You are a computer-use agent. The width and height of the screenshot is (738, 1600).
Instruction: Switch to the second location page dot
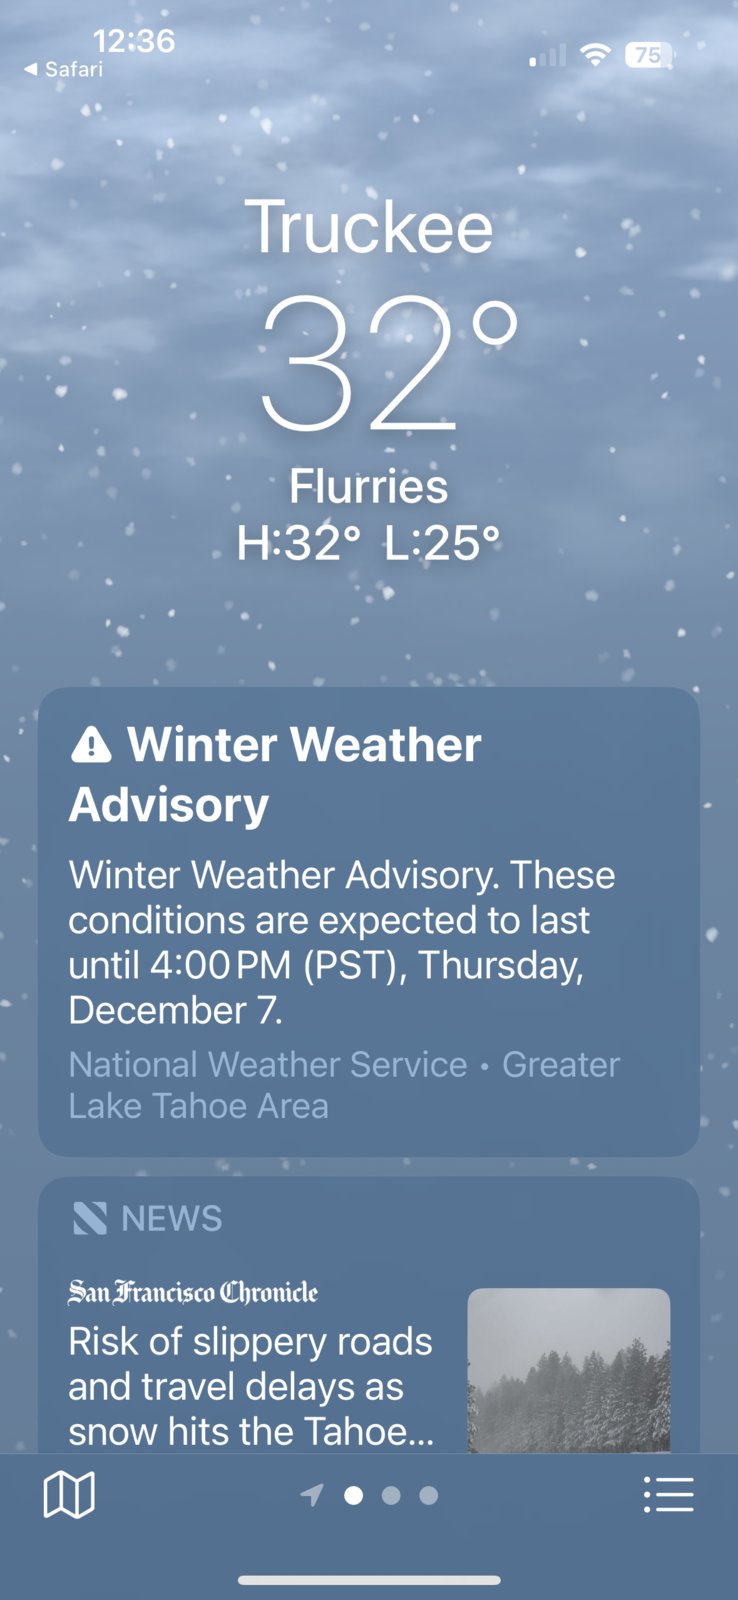(391, 1495)
